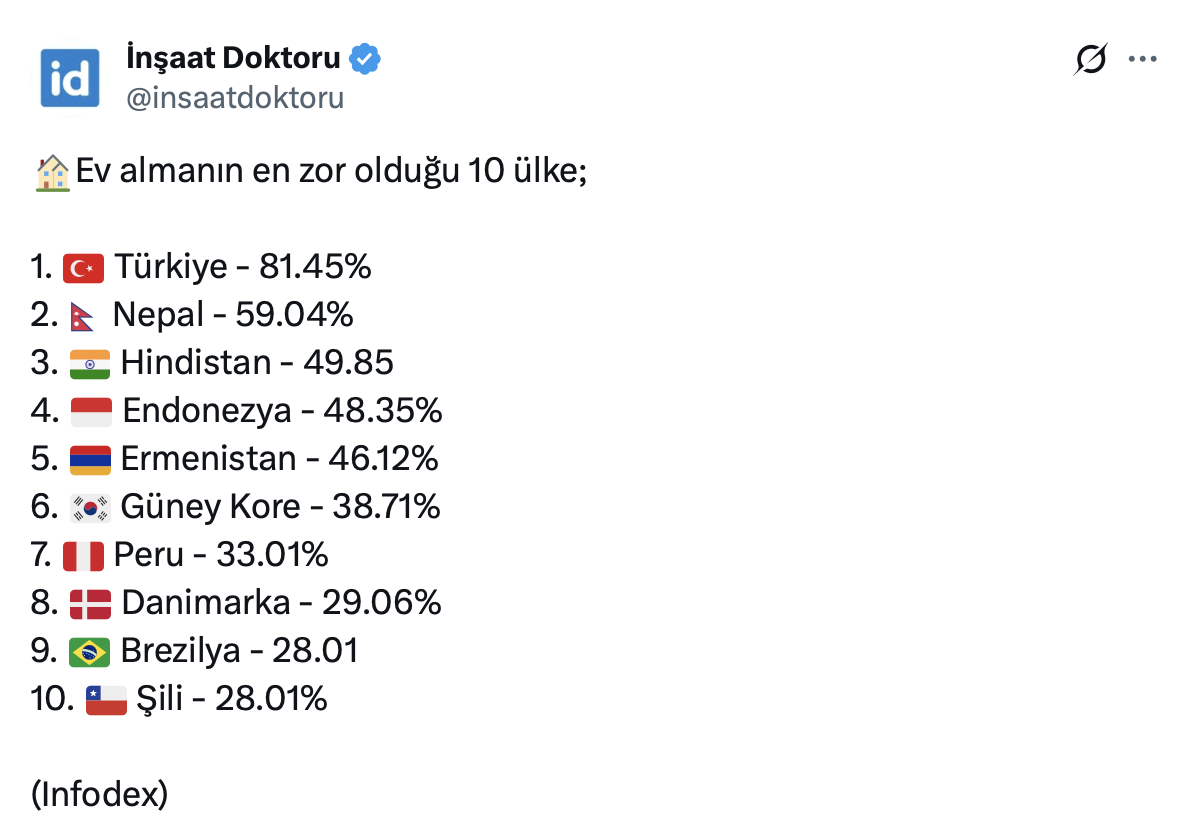Click the Grok slashed-circle icon
The image size is (1192, 828).
point(1090,60)
